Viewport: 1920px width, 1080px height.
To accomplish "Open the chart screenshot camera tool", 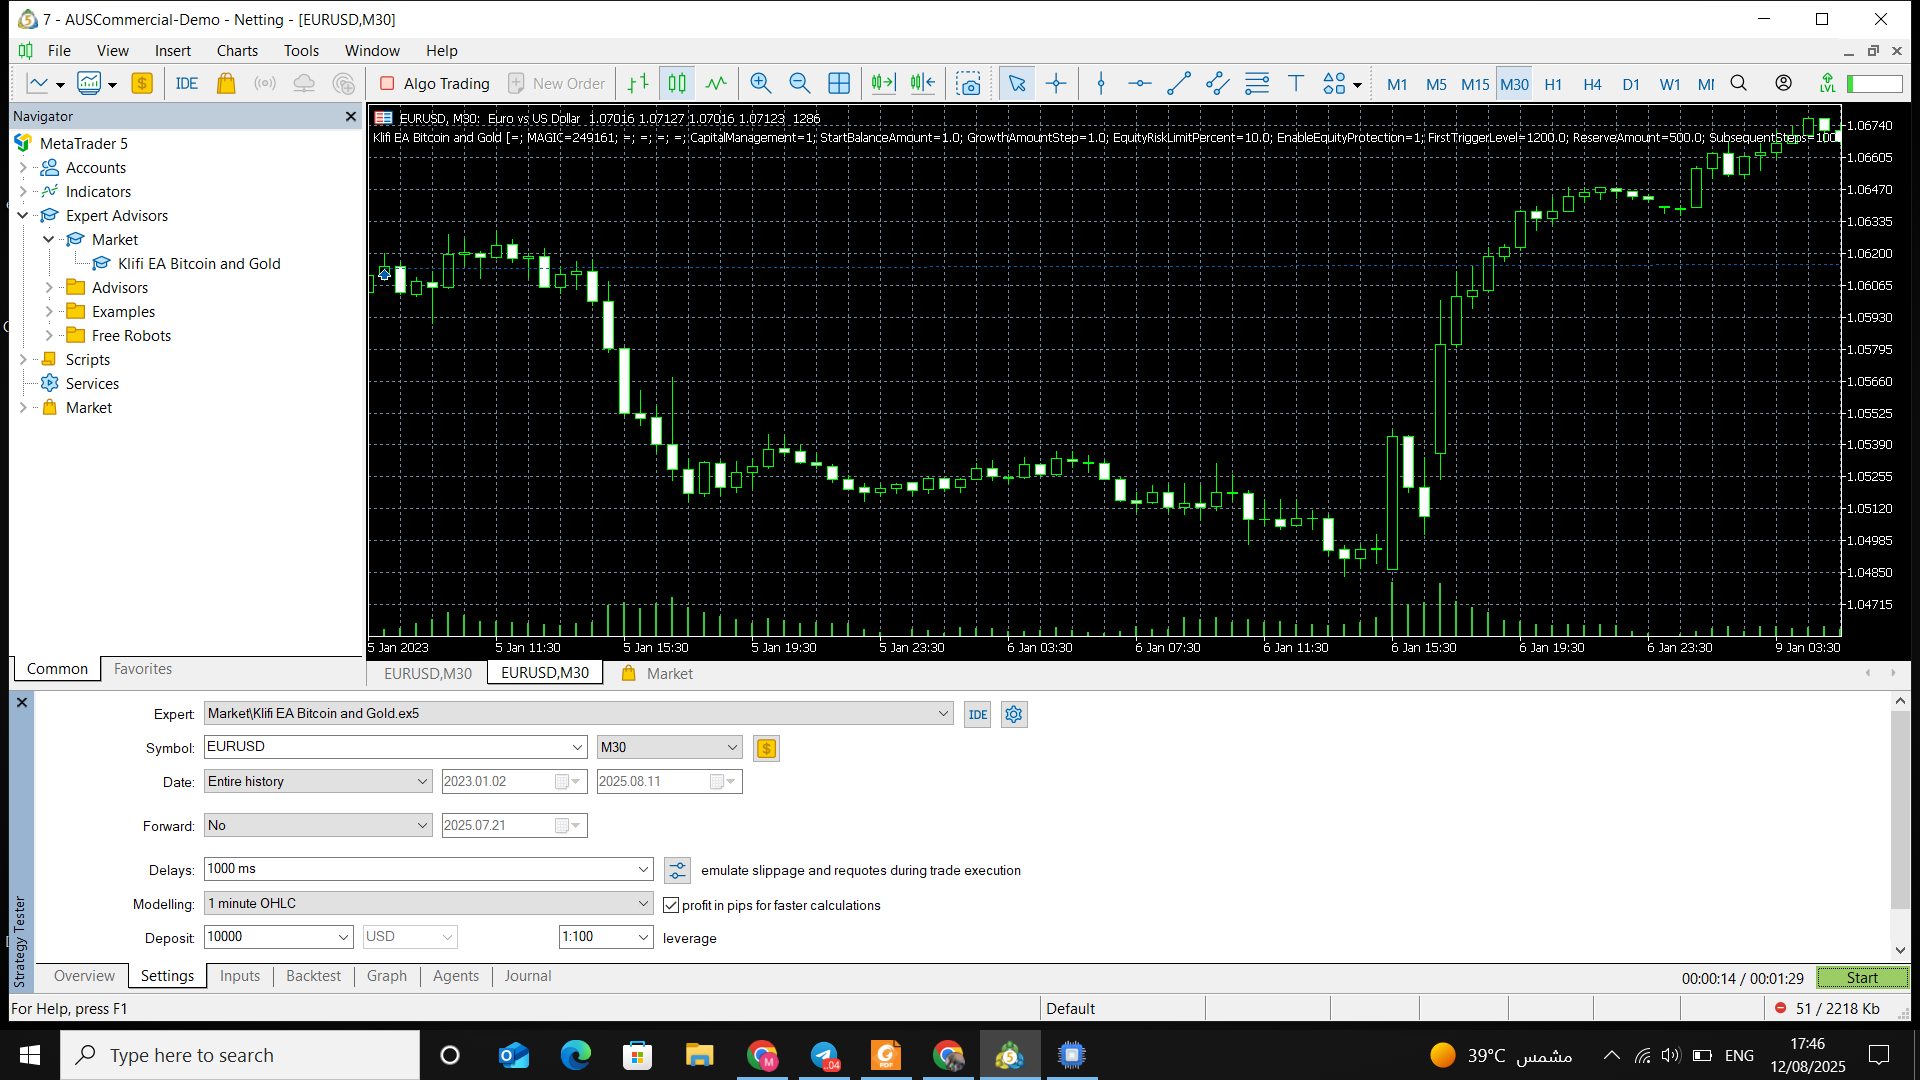I will [x=967, y=83].
